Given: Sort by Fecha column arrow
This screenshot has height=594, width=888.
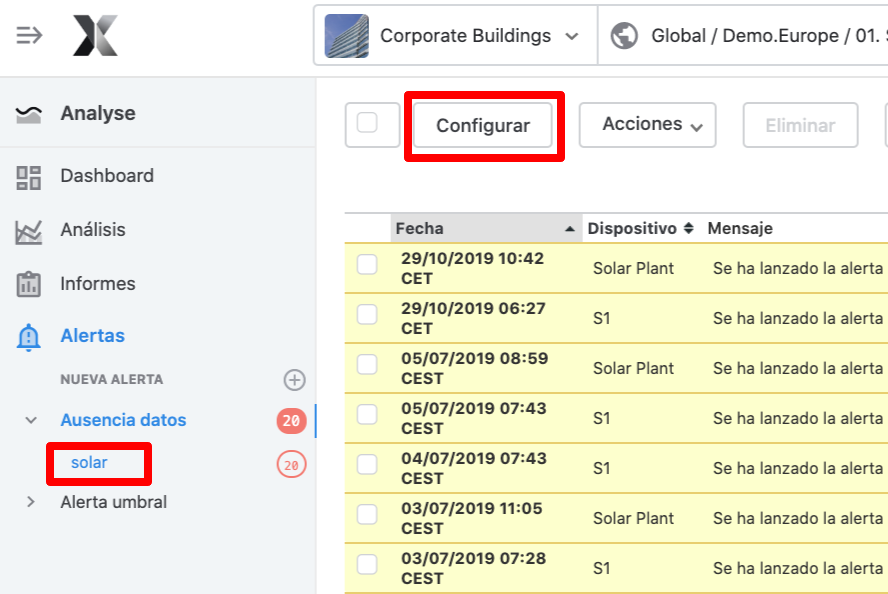Looking at the screenshot, I should pos(570,229).
